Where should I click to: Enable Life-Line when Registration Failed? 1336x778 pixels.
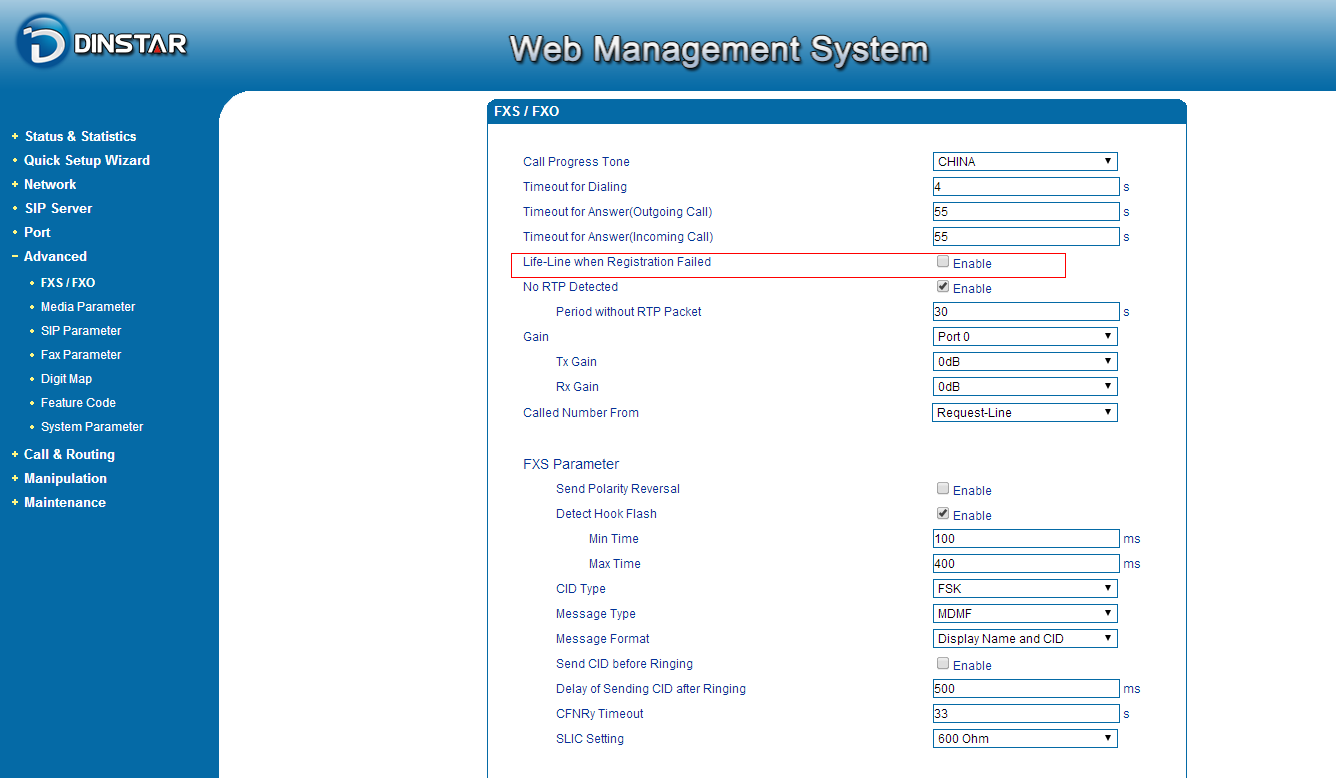point(943,262)
